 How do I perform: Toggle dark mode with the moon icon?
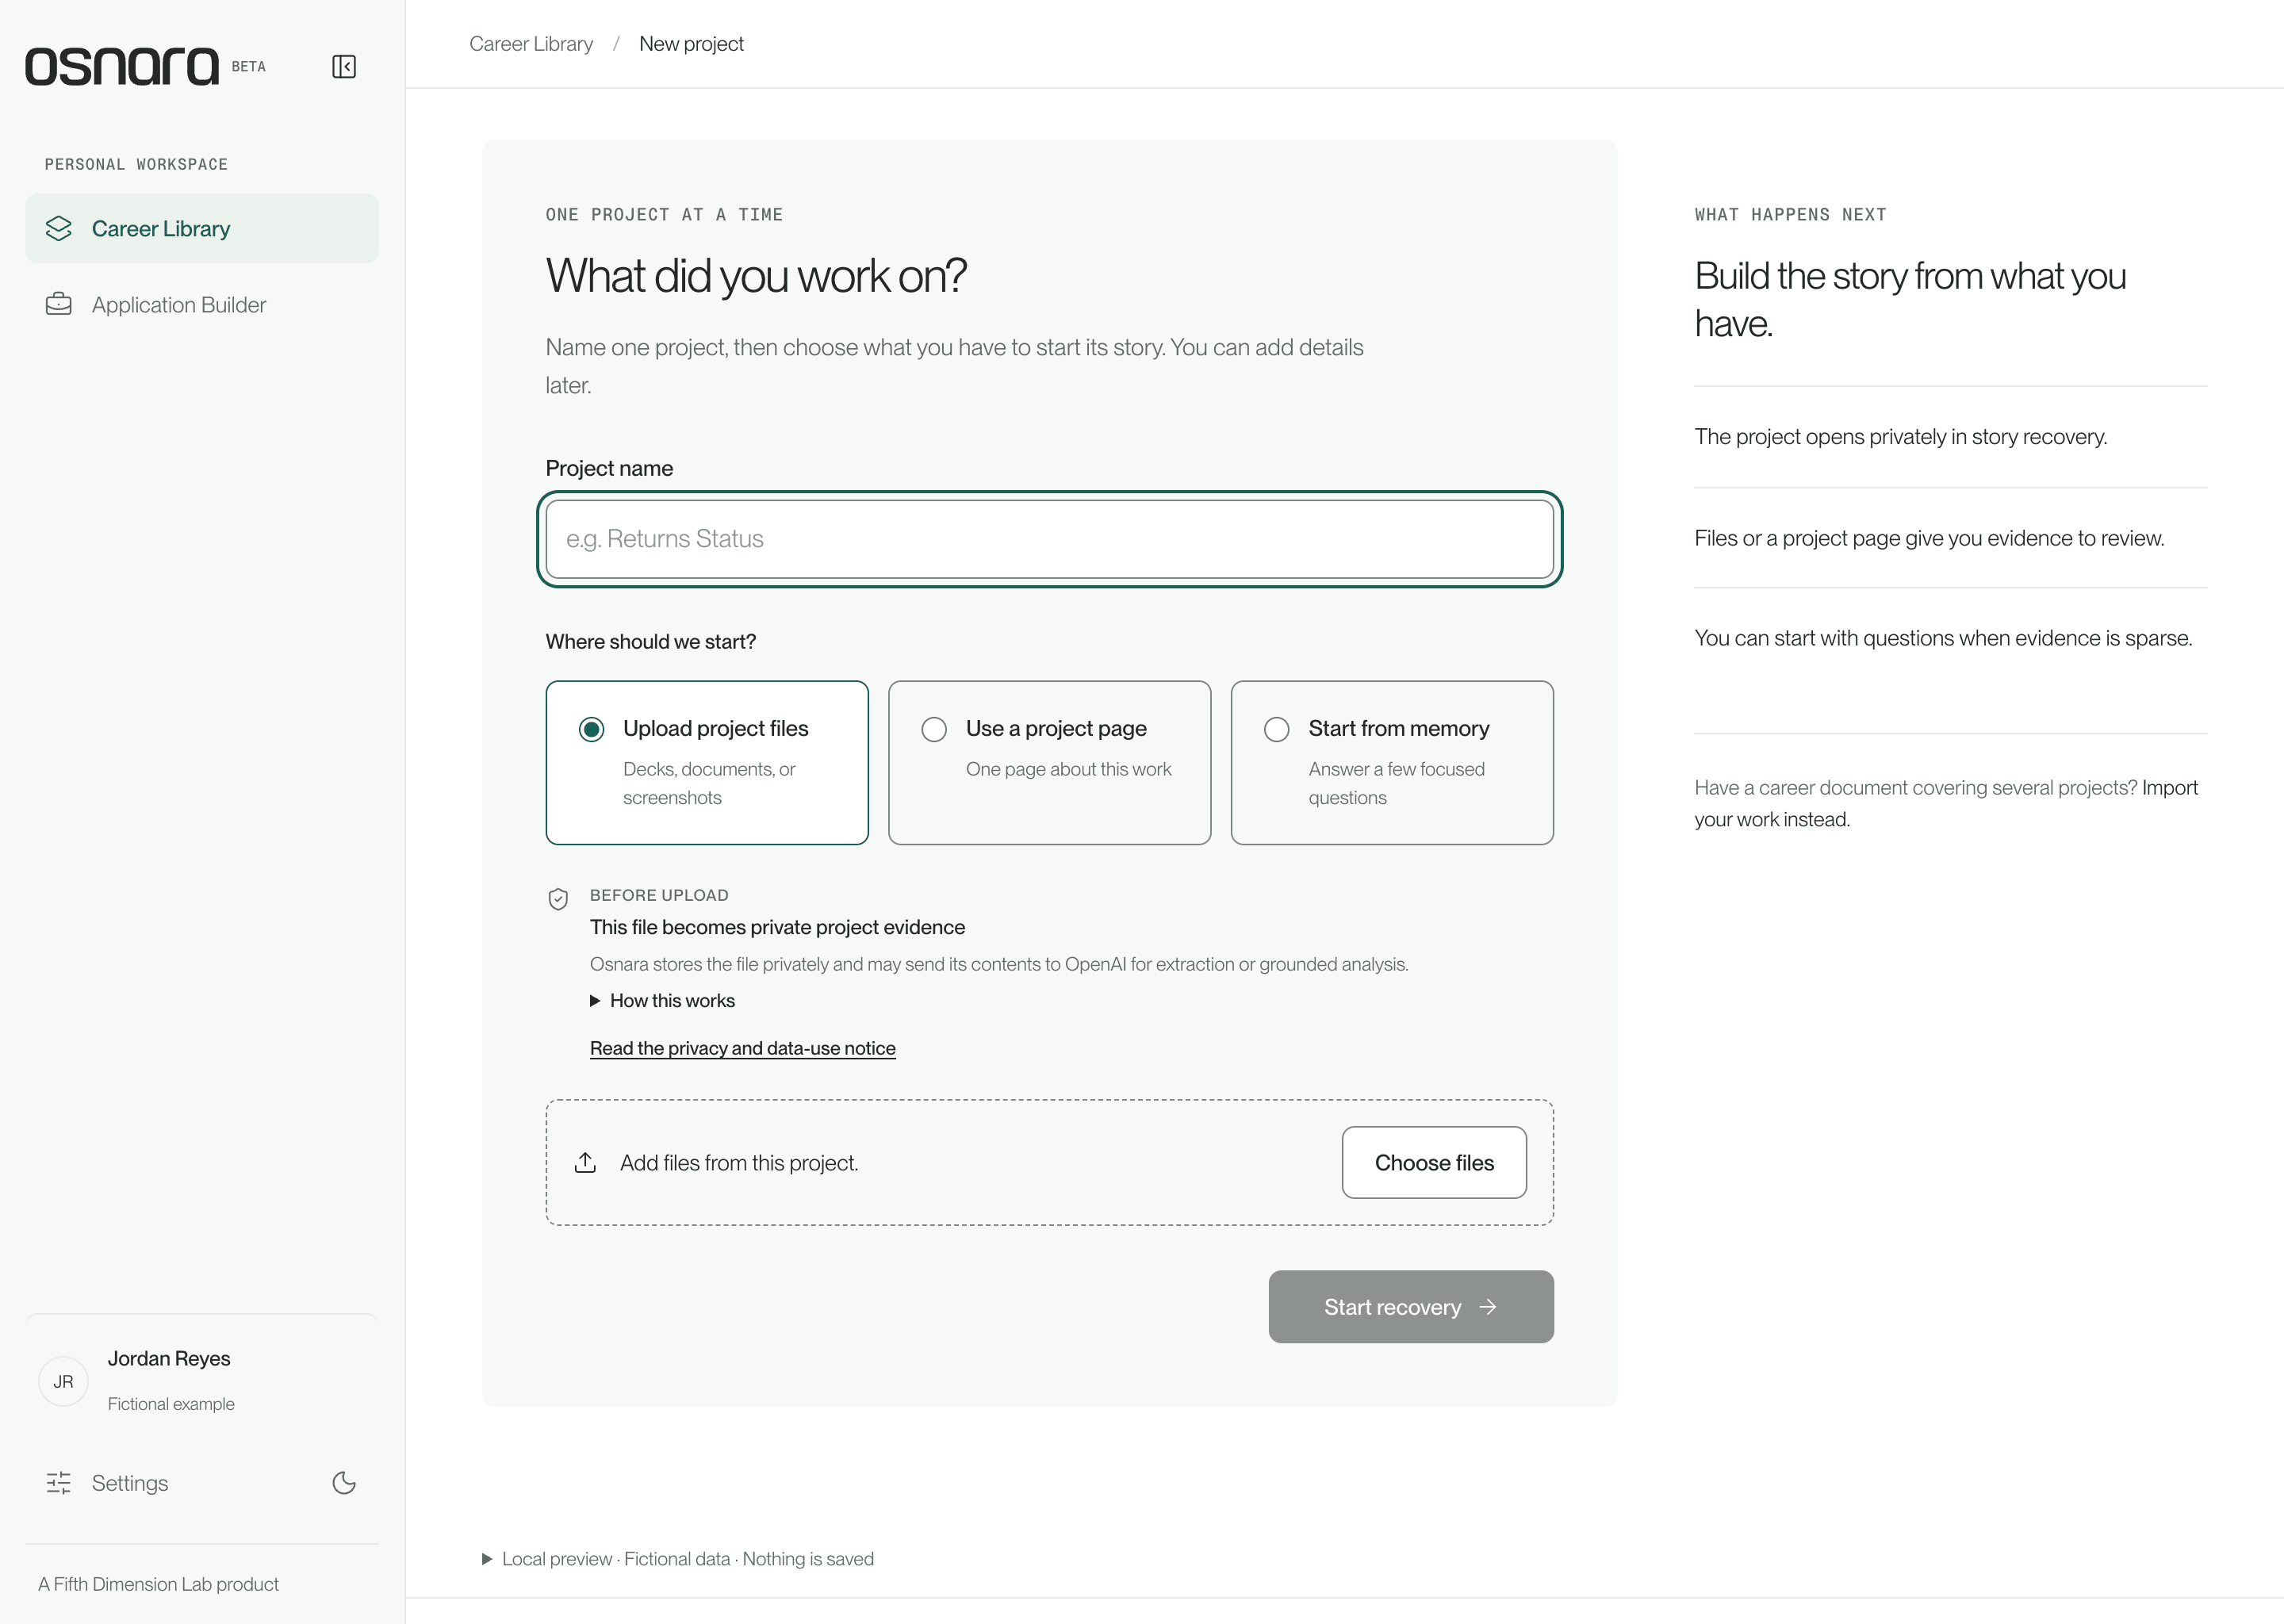coord(344,1482)
